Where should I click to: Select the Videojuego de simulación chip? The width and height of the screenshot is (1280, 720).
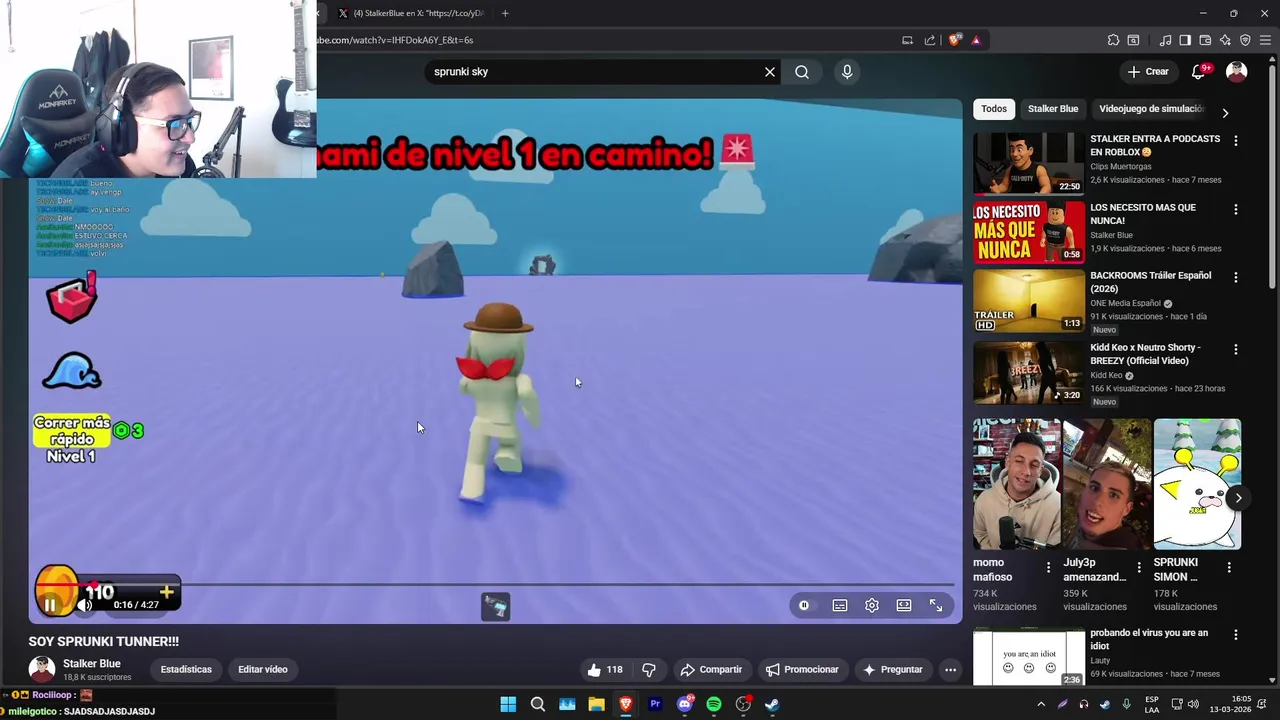[x=1151, y=109]
